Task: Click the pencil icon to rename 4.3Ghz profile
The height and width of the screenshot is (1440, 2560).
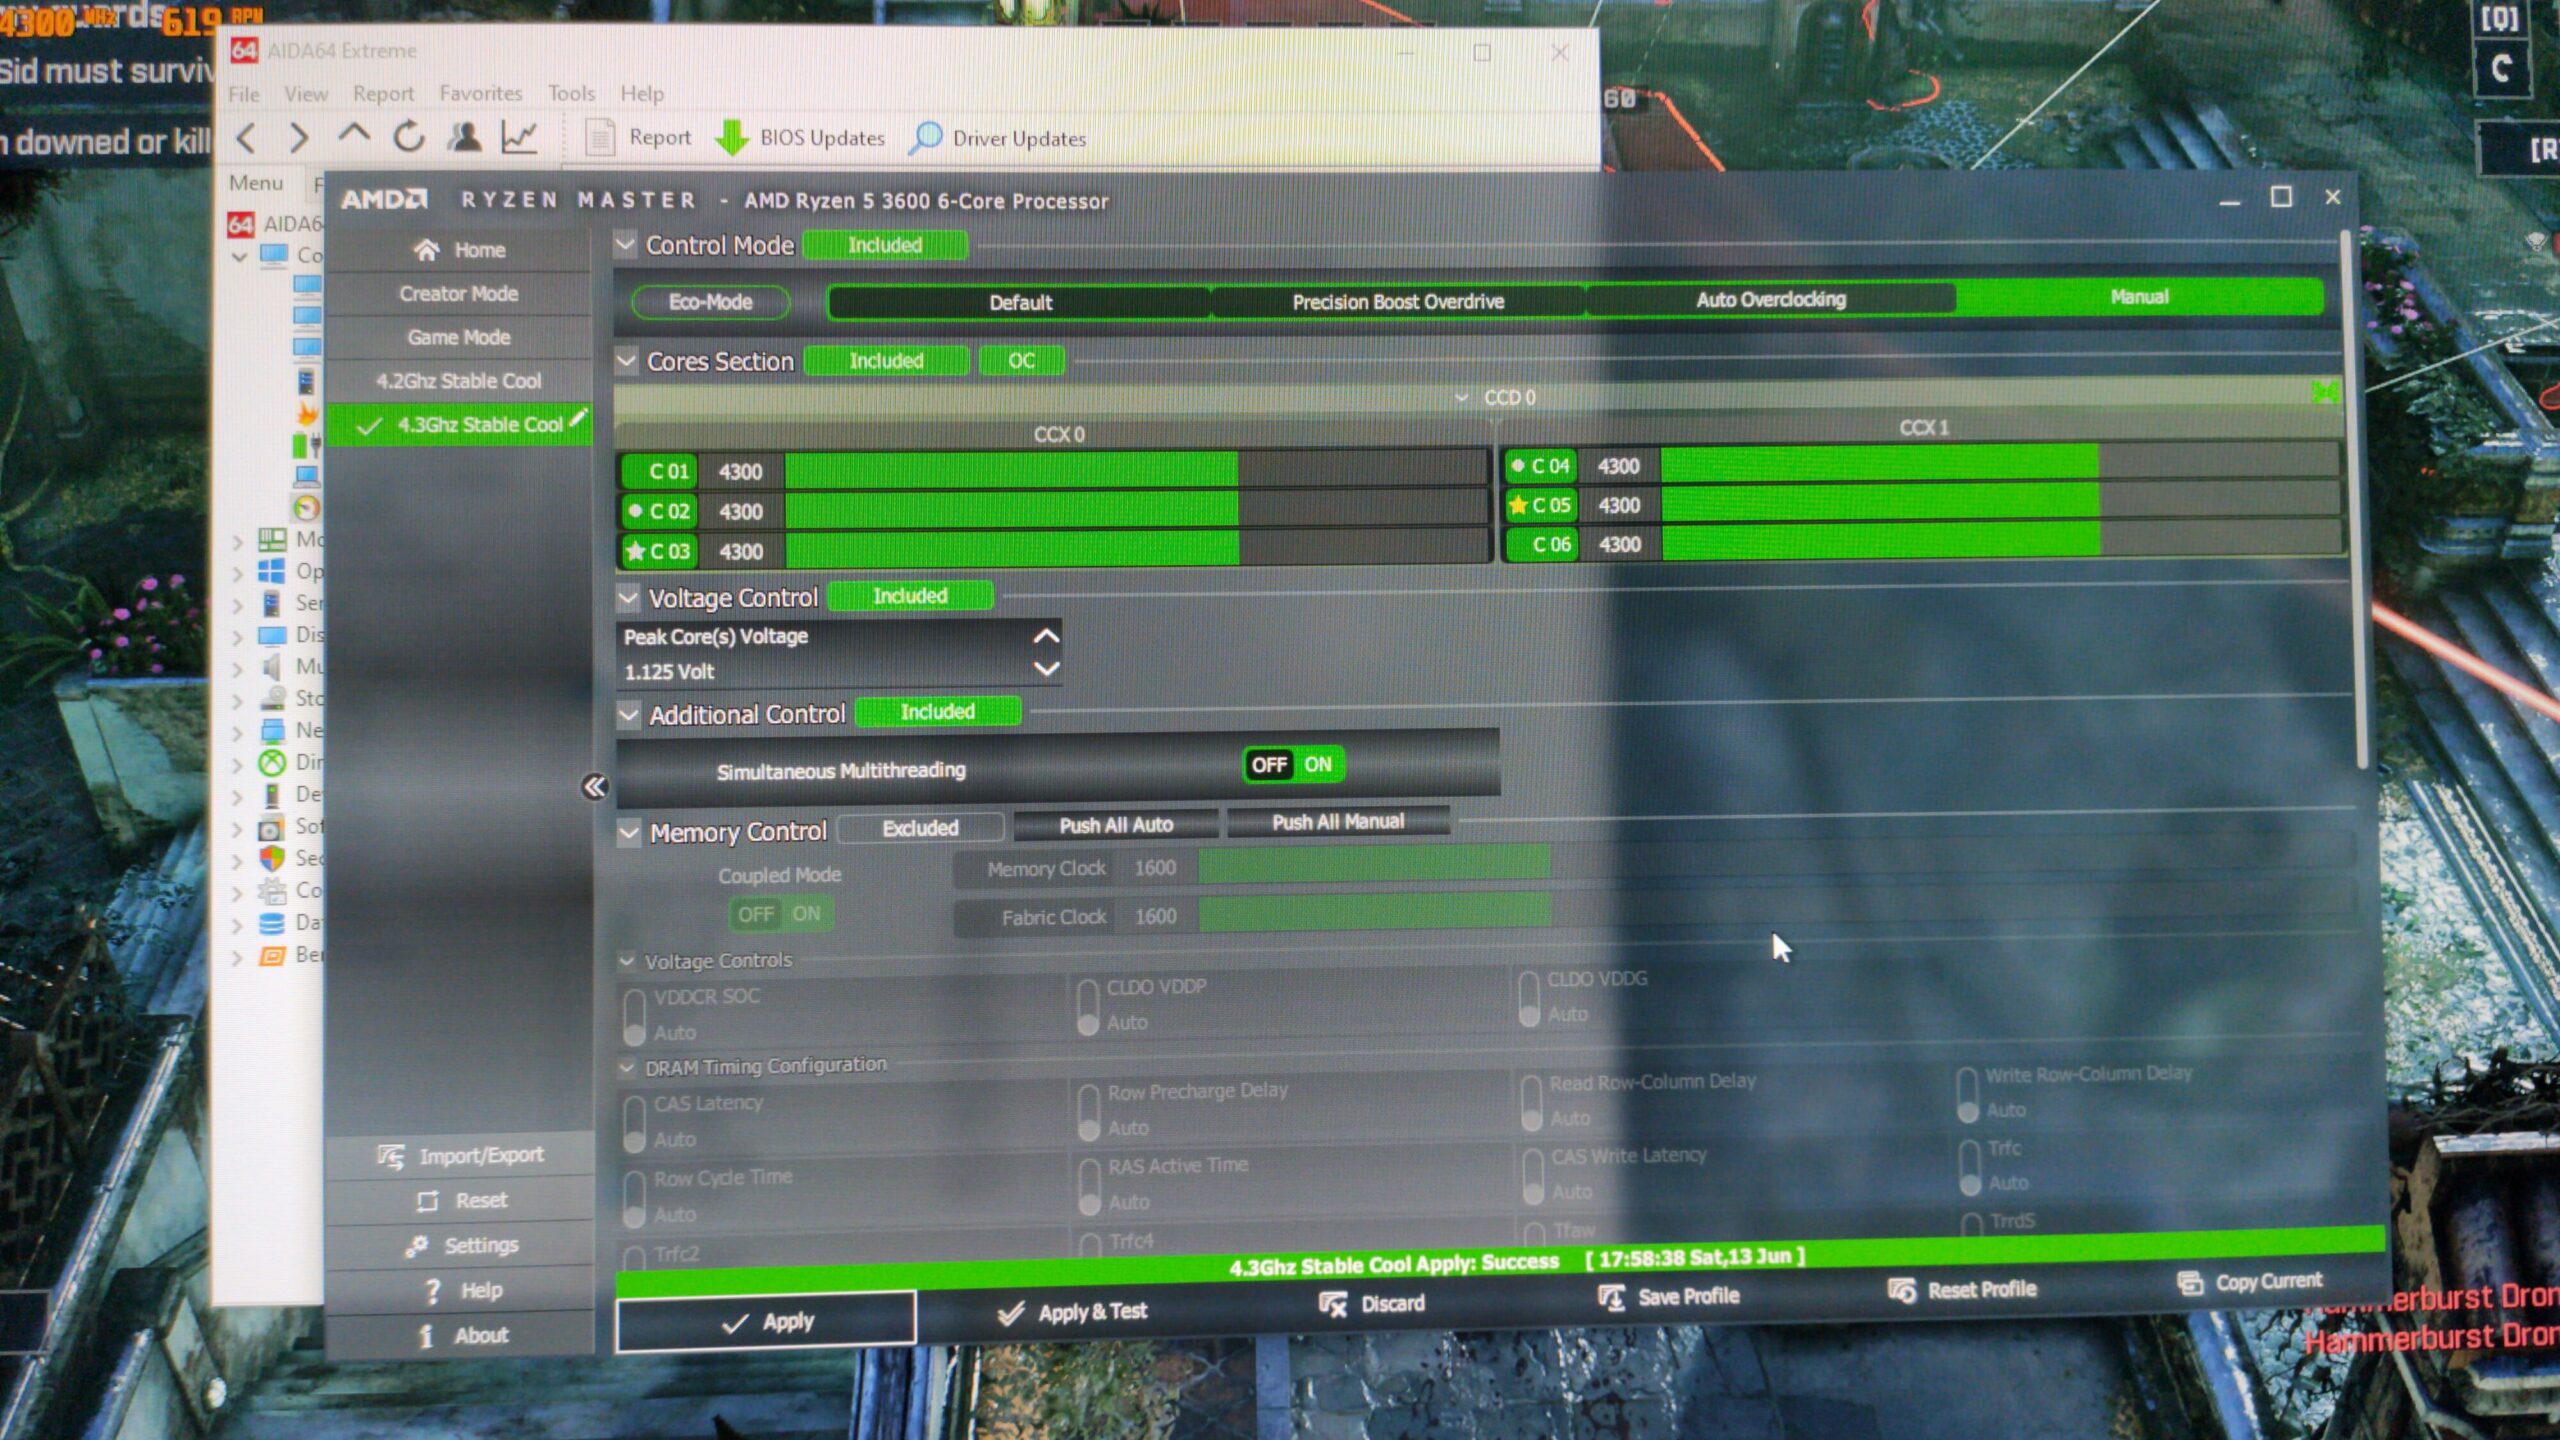Action: [578, 418]
